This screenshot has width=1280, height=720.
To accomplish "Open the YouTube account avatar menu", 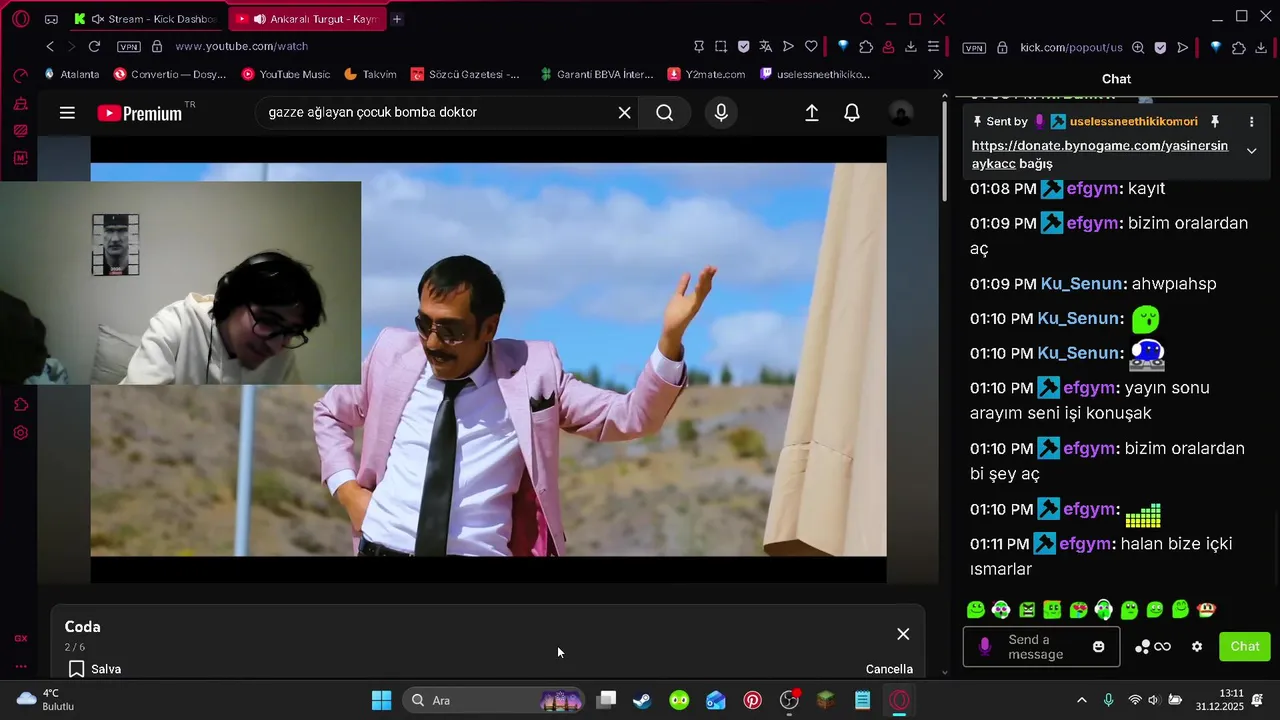I will [901, 113].
